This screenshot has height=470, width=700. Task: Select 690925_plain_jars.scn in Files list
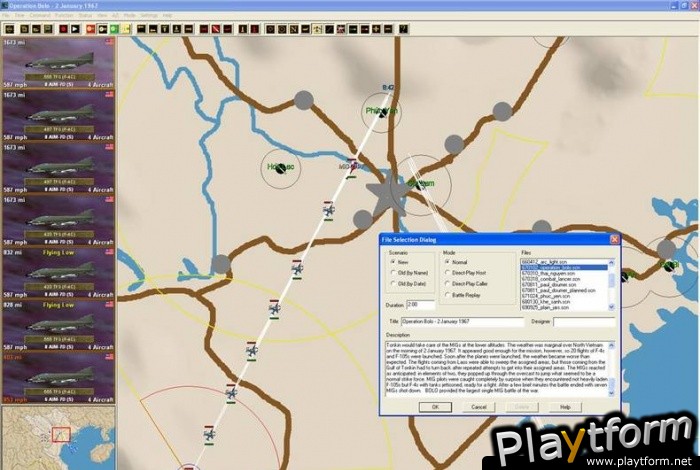564,308
